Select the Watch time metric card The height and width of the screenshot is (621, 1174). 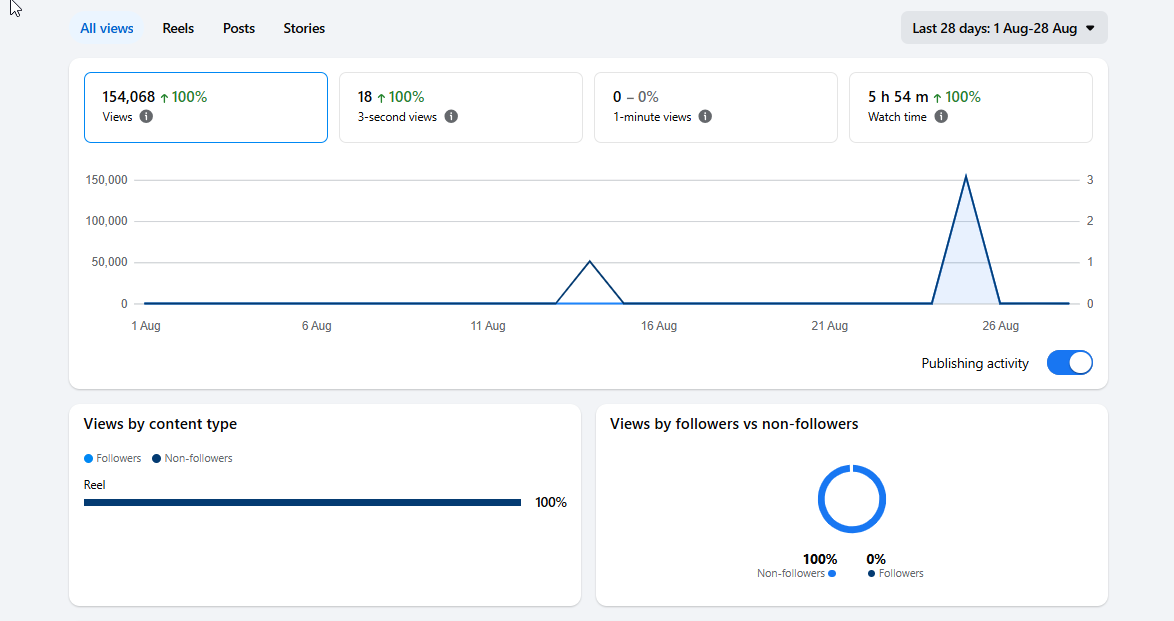click(x=970, y=107)
